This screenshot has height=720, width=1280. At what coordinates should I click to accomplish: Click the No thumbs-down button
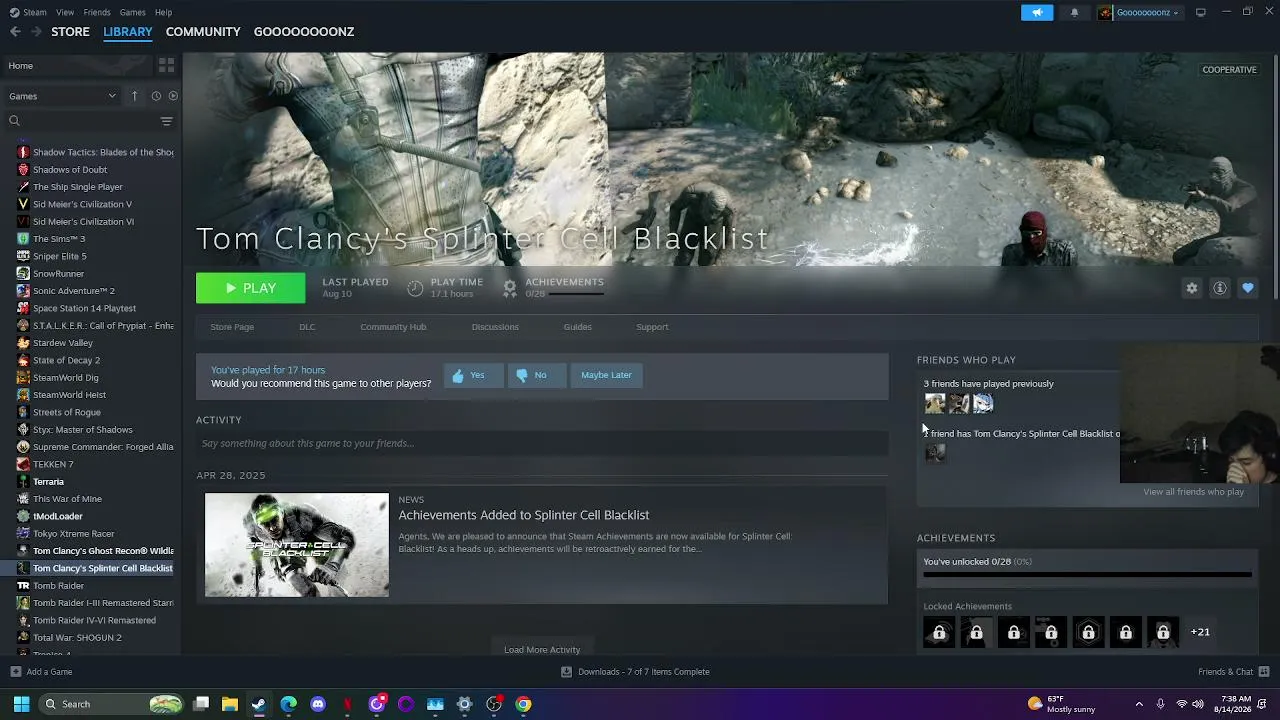point(536,375)
